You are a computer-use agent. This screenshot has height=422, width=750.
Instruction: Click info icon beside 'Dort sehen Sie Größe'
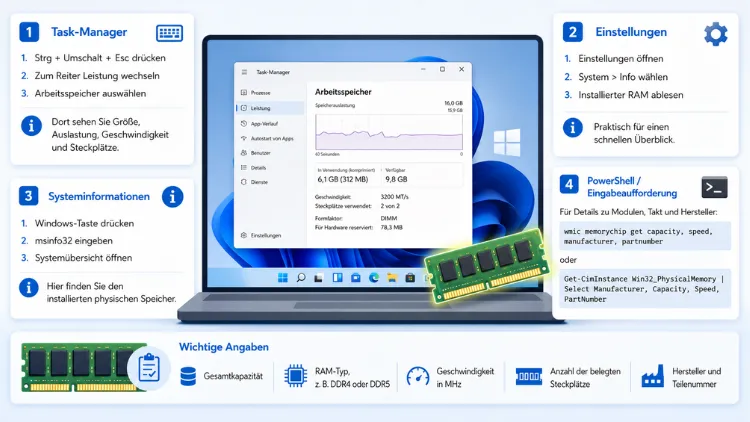click(x=31, y=126)
